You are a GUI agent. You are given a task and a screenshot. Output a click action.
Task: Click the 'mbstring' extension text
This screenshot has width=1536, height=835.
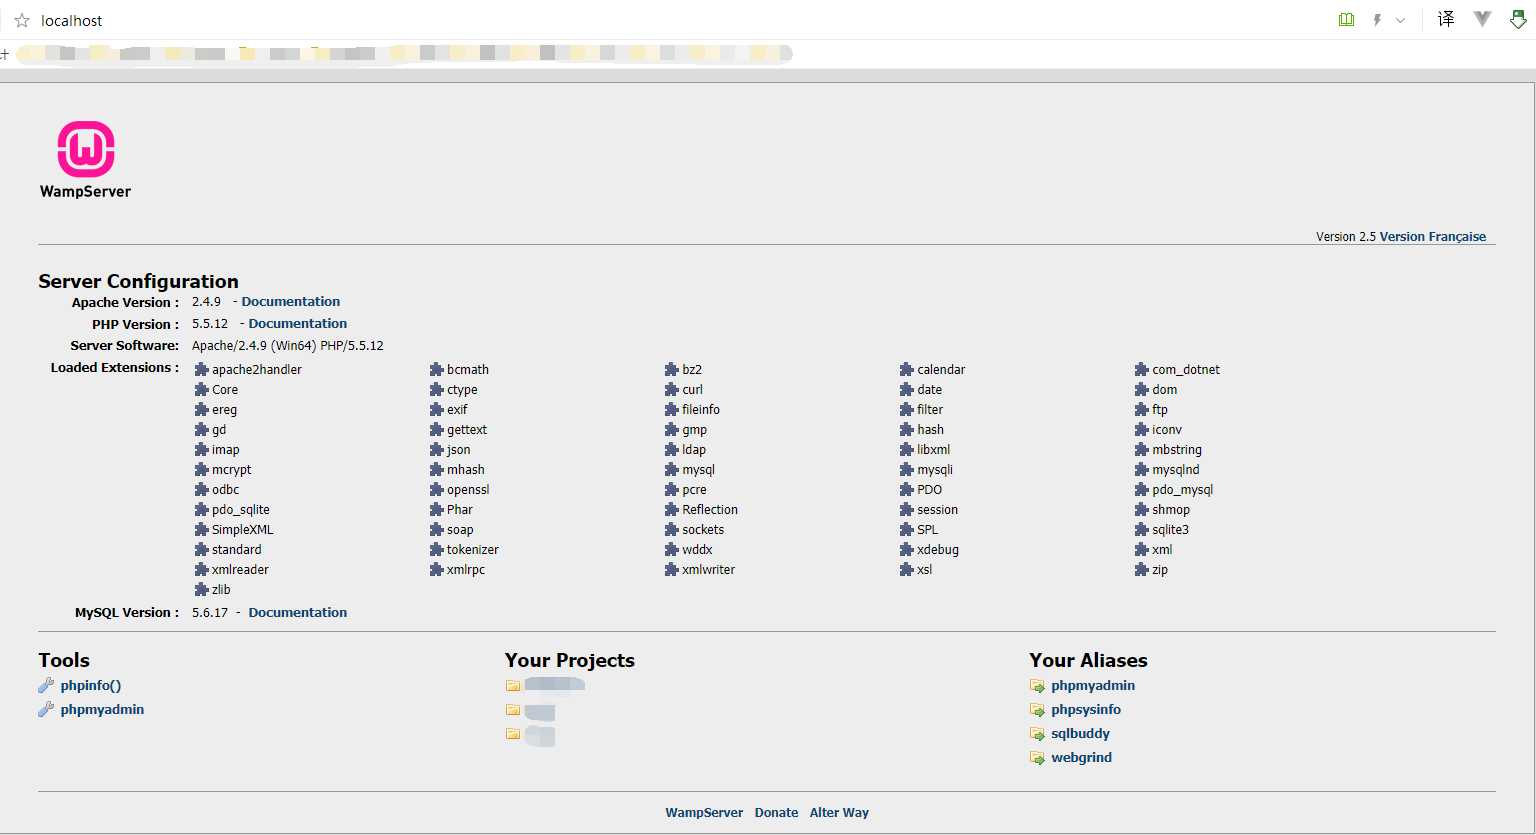tap(1177, 450)
